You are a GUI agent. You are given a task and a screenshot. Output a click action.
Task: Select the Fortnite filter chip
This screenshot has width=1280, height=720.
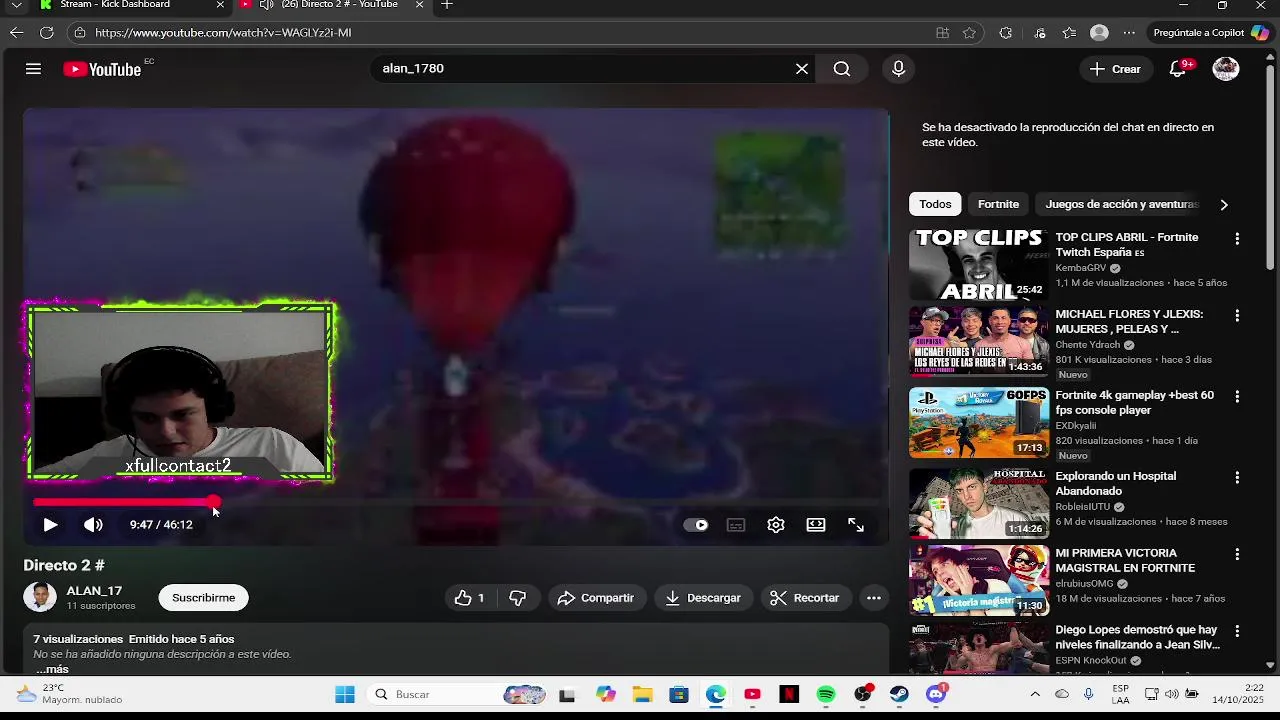point(998,204)
